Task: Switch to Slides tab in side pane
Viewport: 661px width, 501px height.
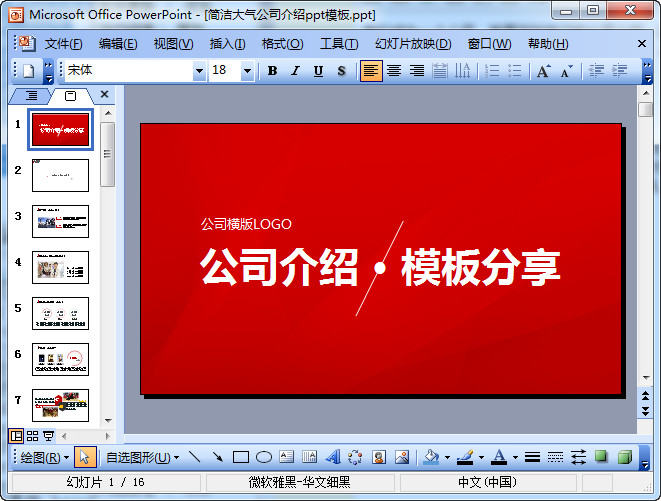Action: coord(70,96)
